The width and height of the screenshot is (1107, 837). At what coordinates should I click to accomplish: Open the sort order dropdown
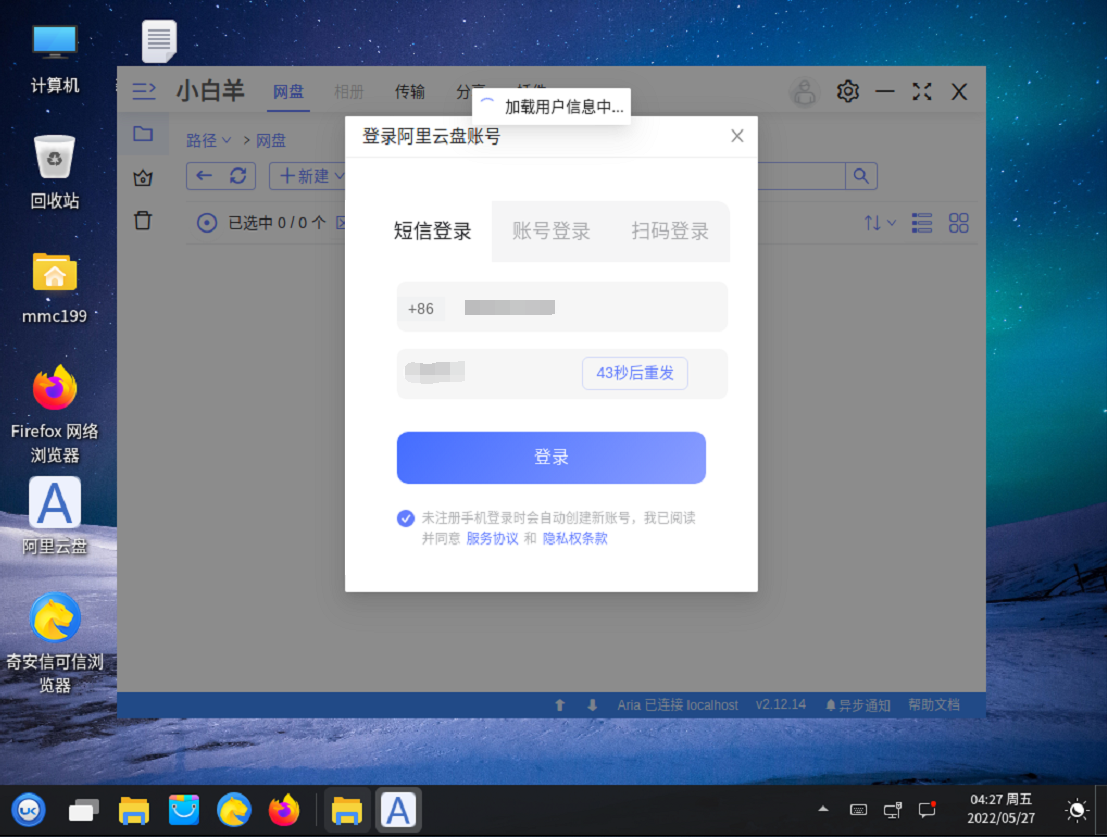click(x=880, y=223)
